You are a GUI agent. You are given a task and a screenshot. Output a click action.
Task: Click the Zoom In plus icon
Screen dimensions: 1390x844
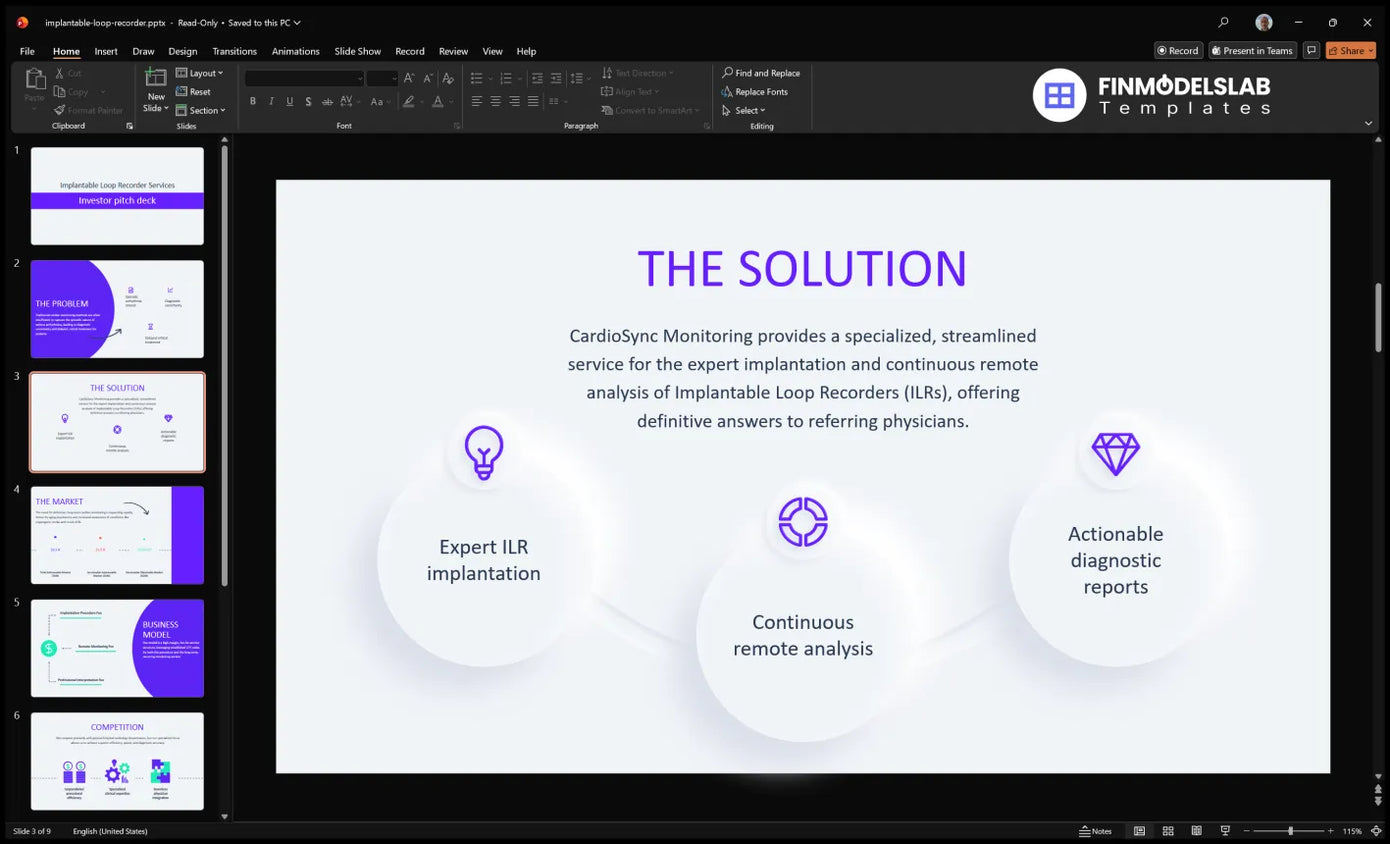point(1331,831)
